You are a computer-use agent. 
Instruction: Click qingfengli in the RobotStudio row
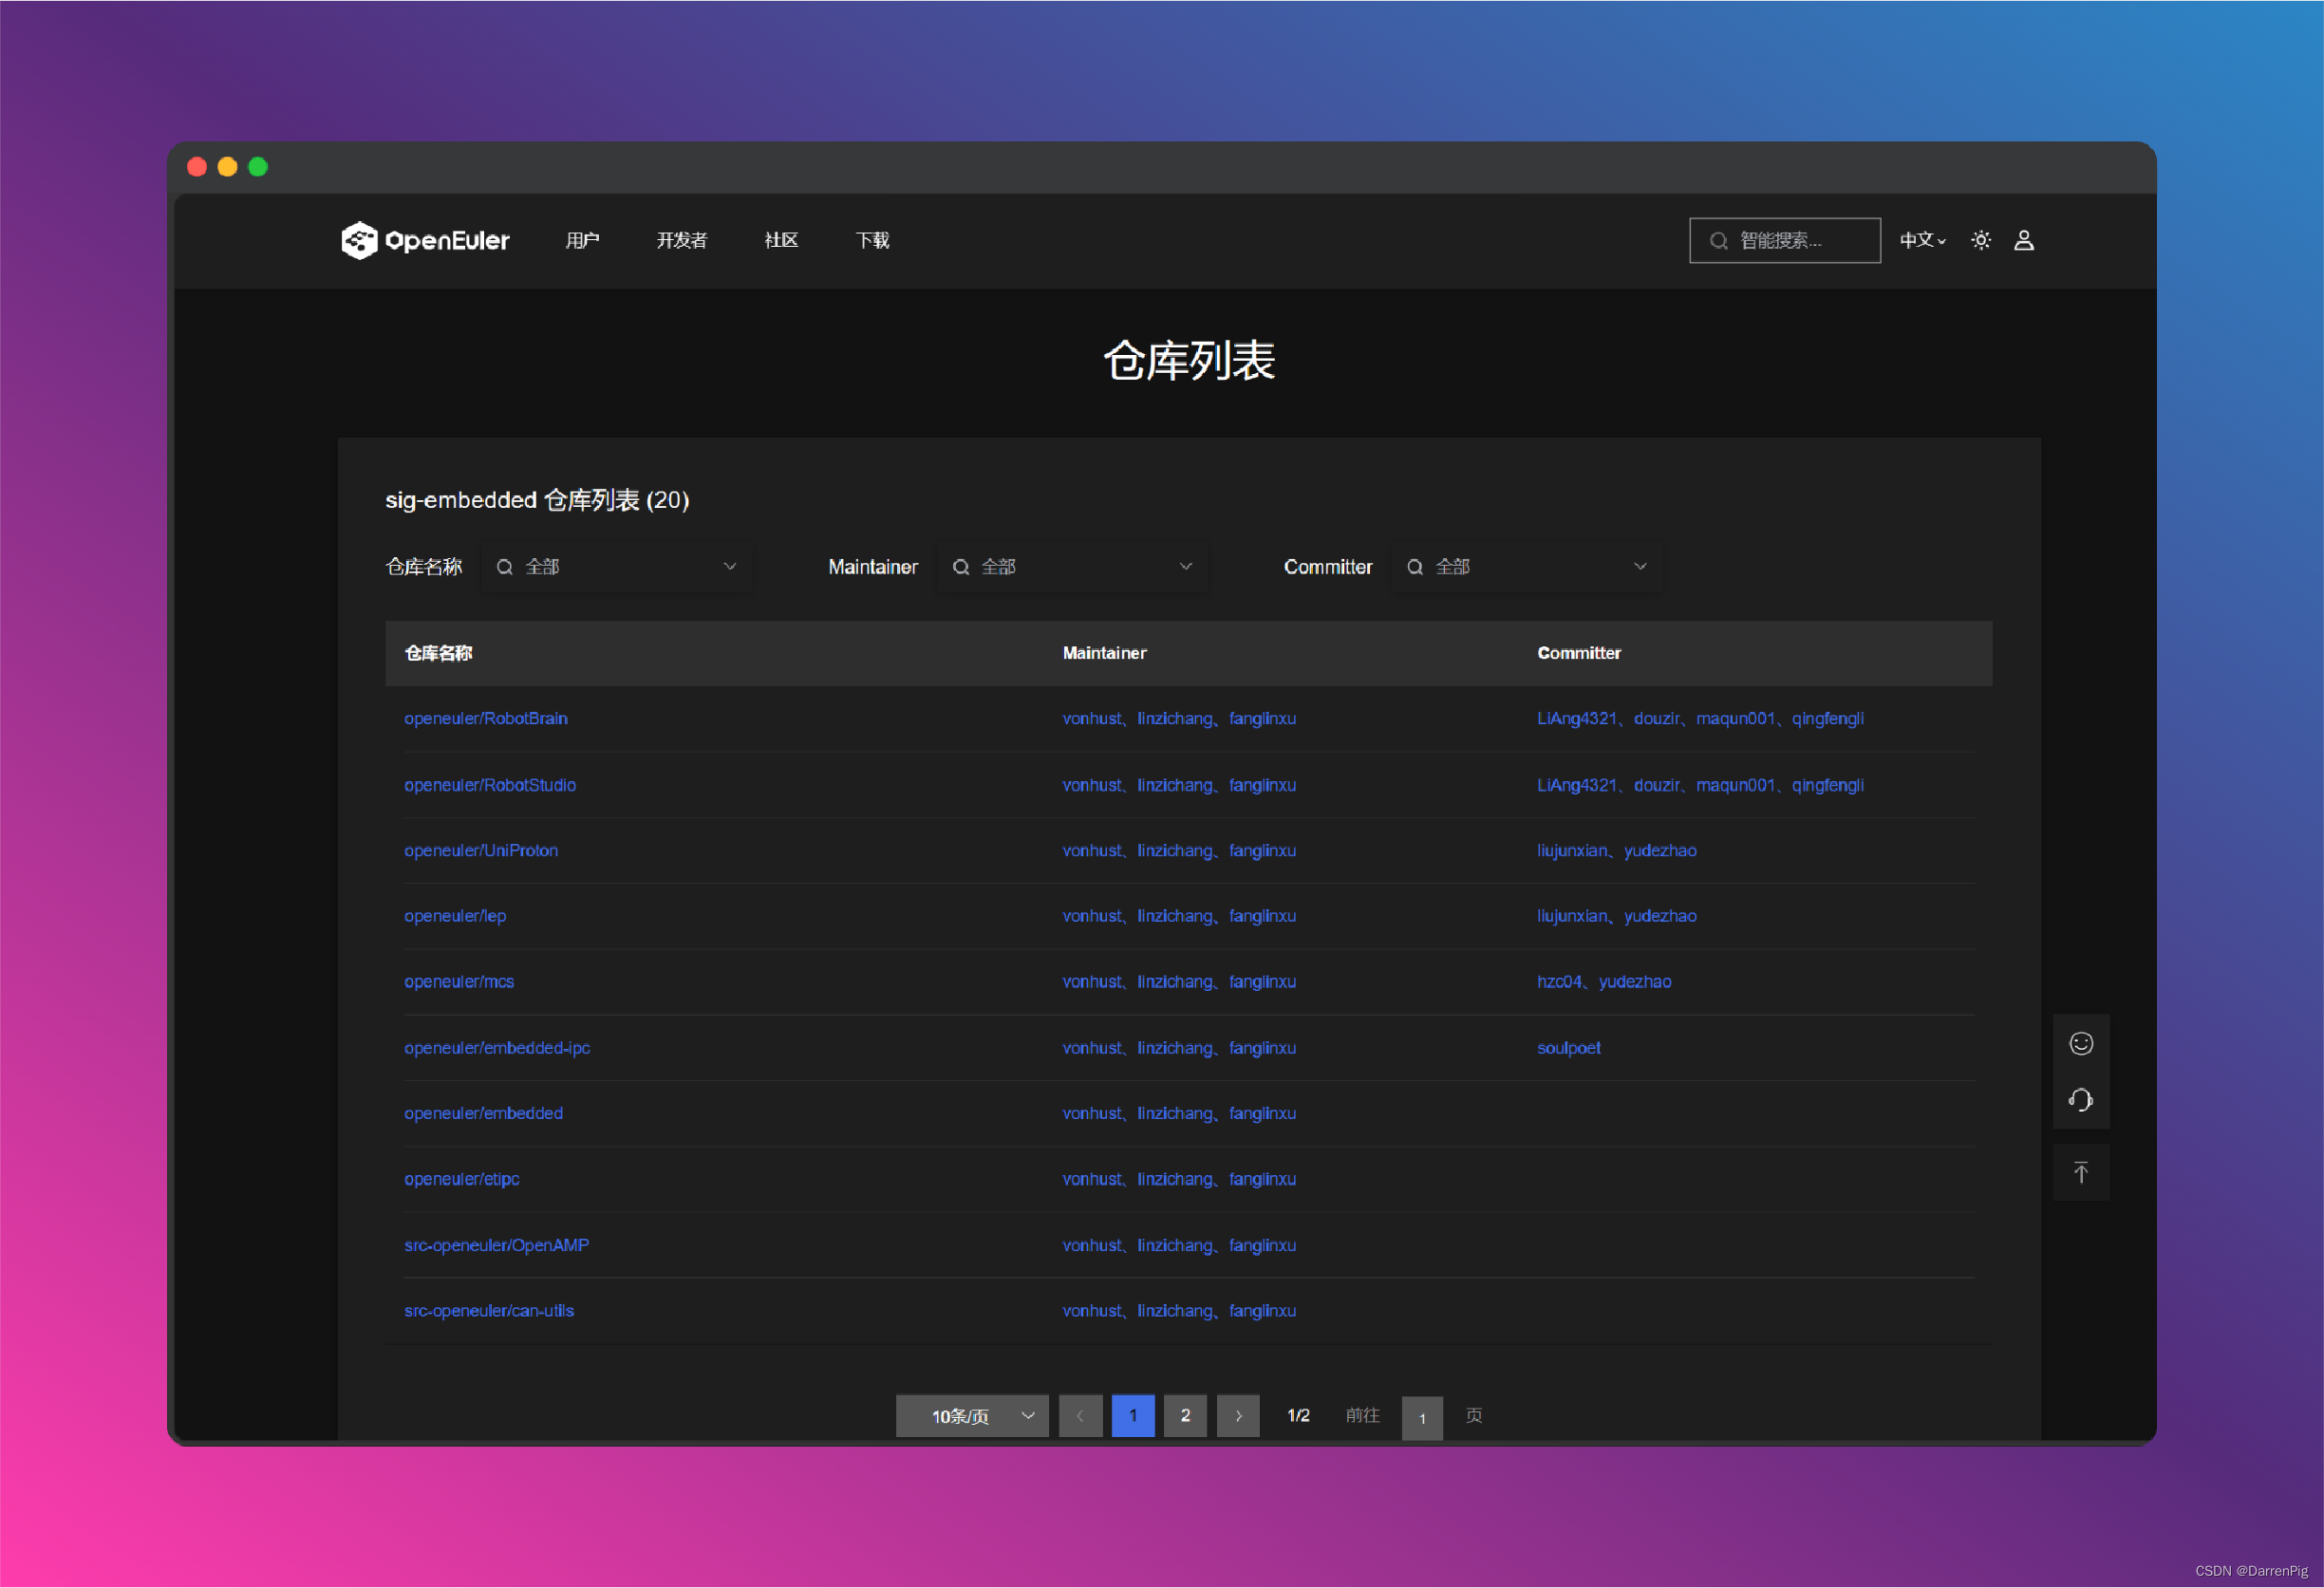(1828, 785)
